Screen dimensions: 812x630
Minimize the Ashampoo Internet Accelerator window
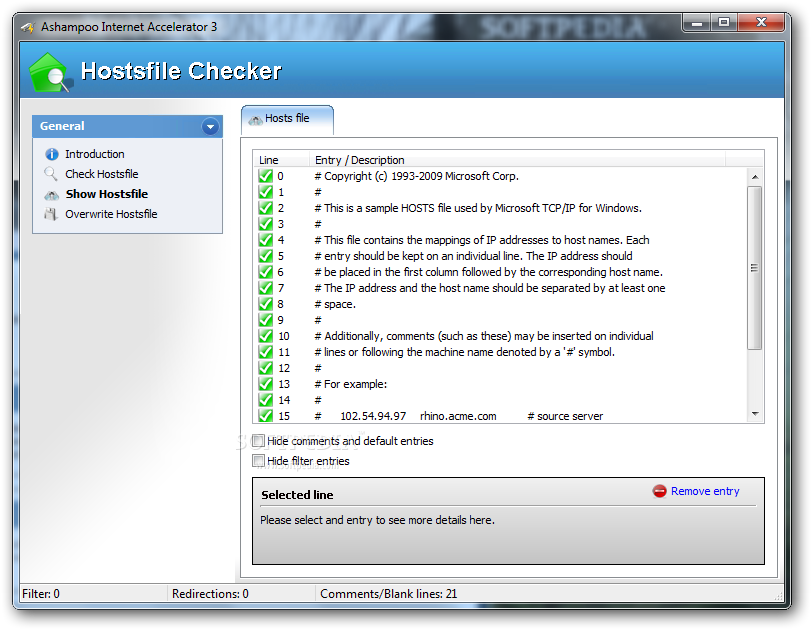(697, 23)
